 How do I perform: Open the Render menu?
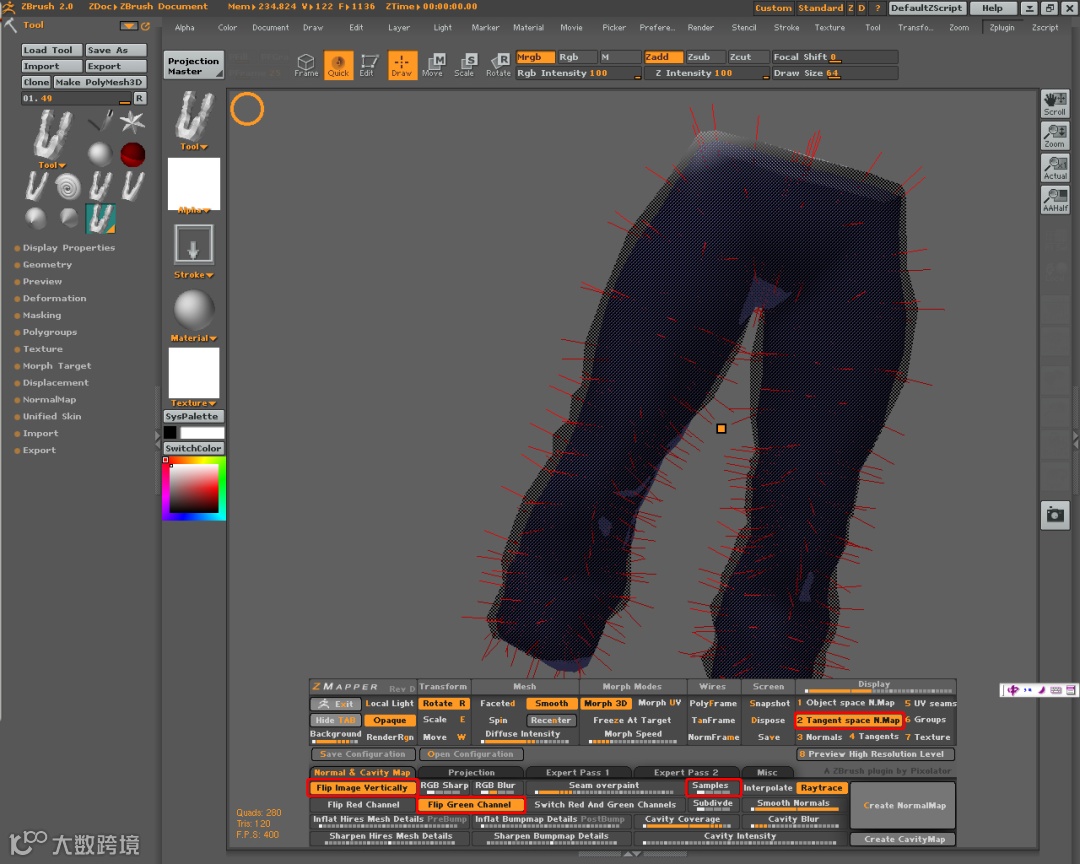click(x=700, y=28)
